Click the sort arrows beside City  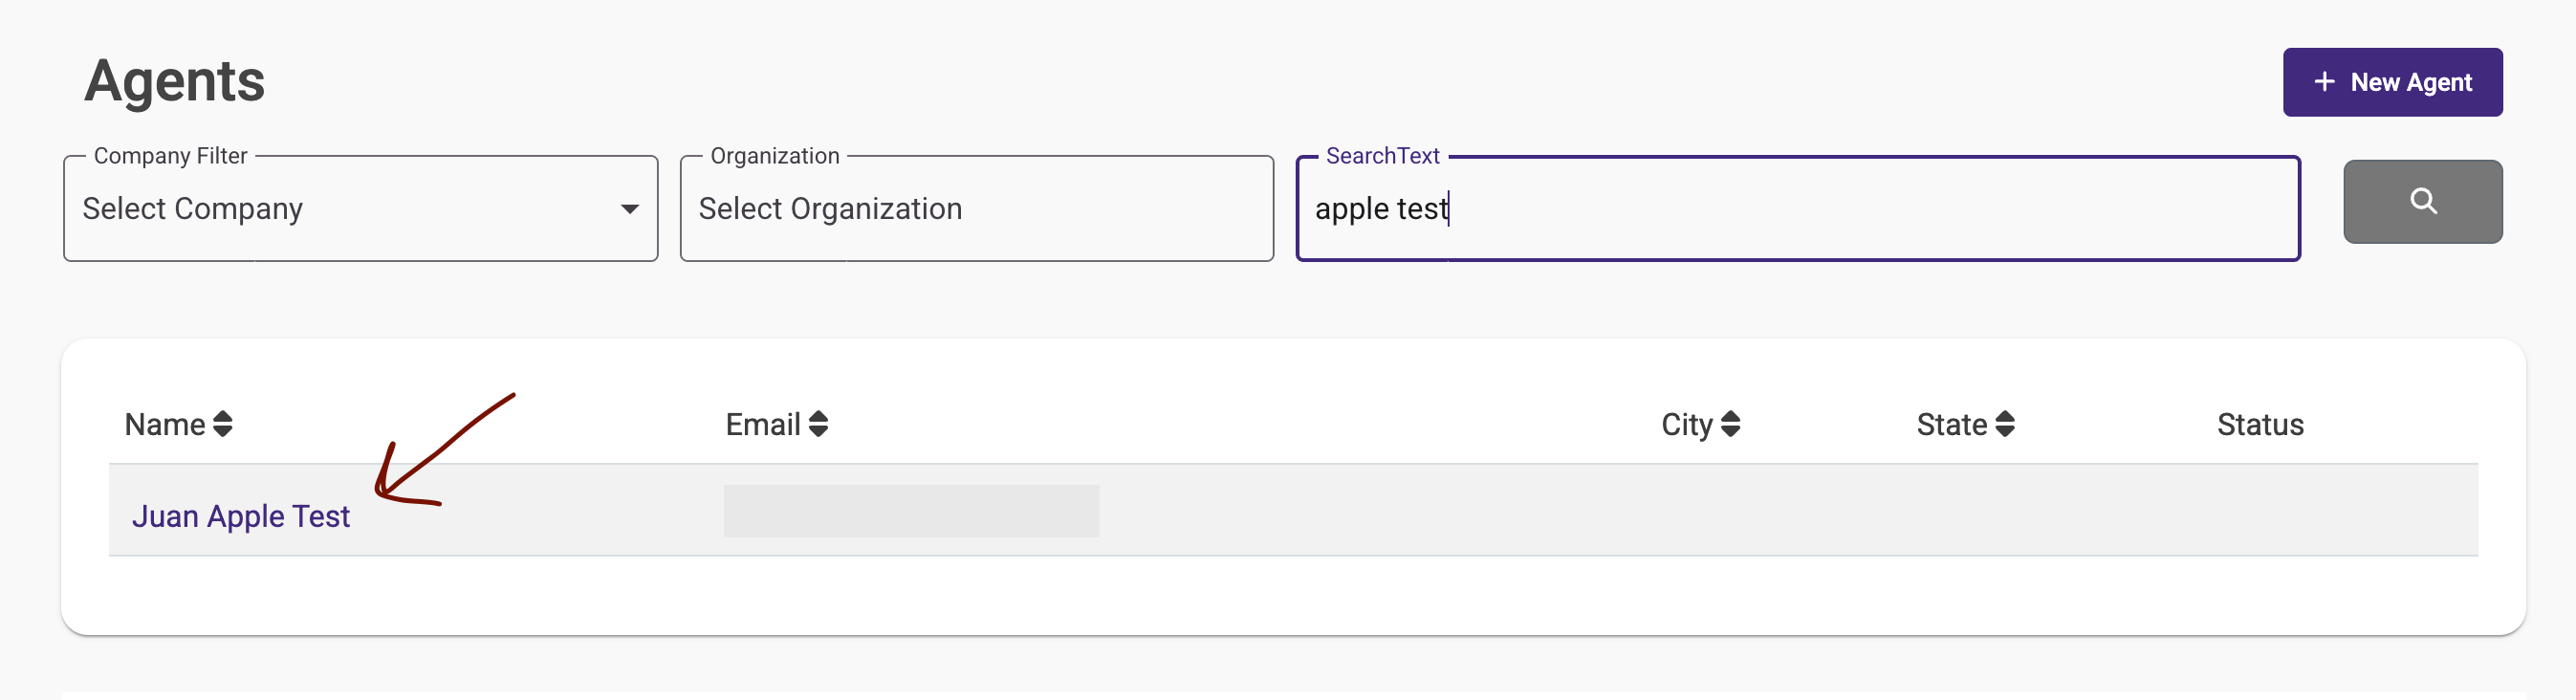[1730, 424]
